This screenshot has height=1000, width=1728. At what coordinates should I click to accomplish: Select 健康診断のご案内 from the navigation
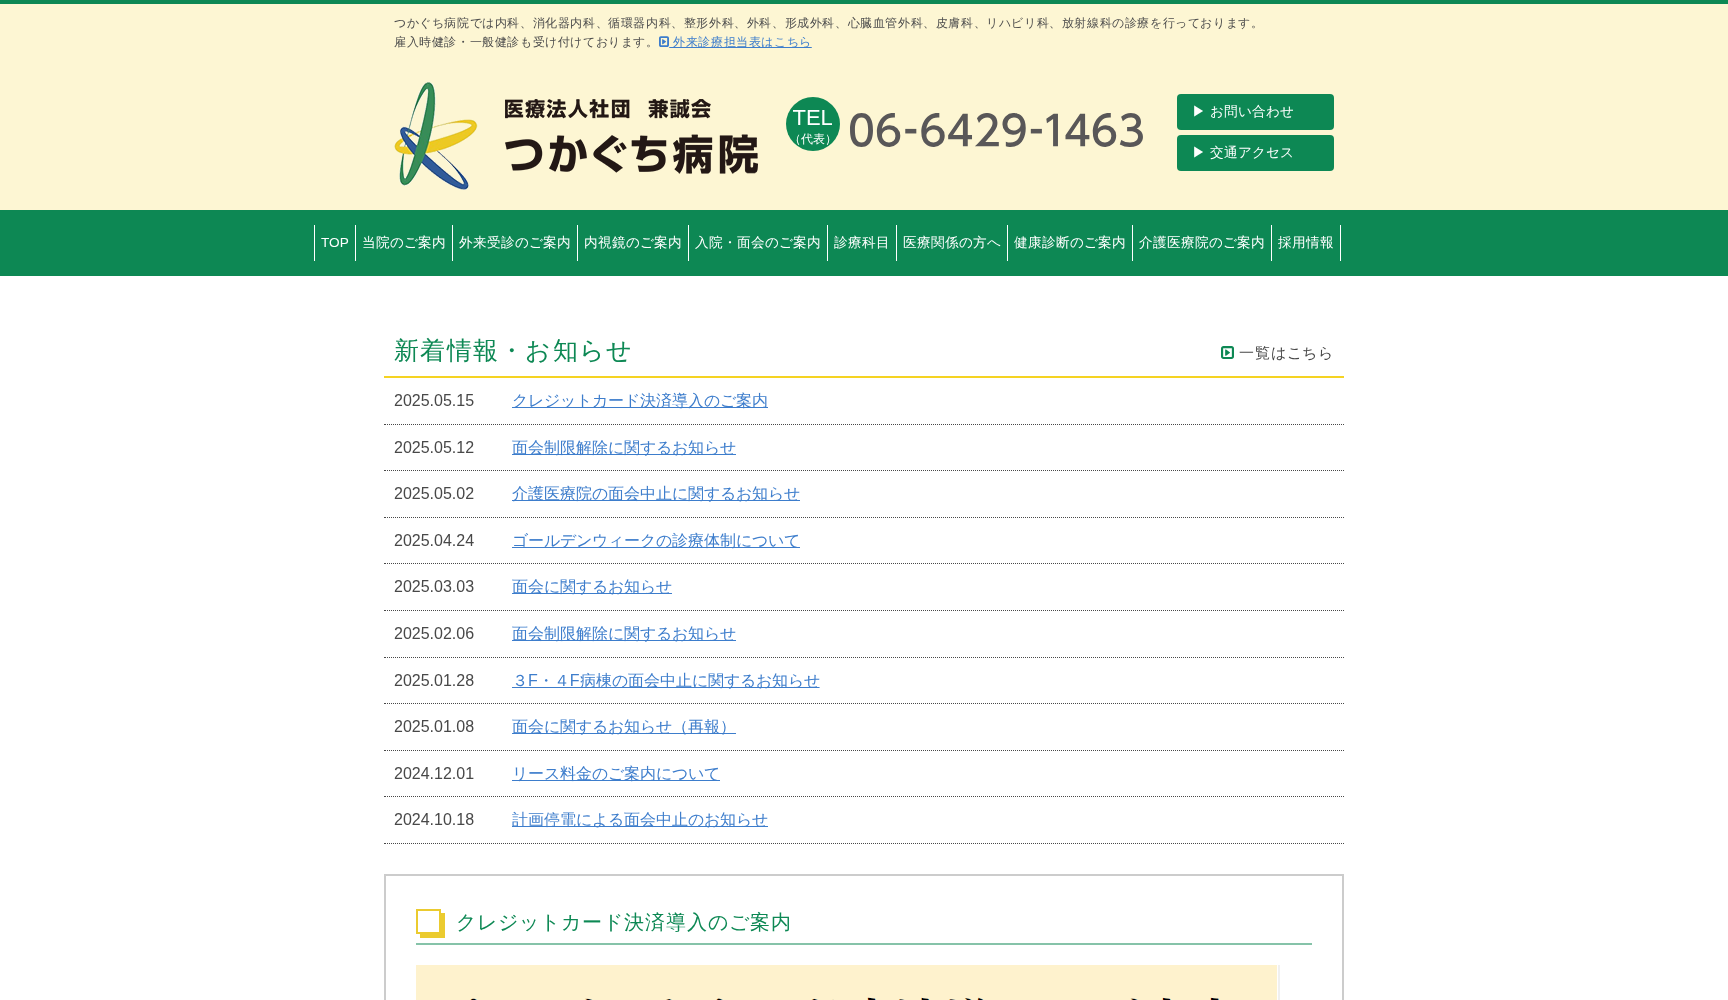[1067, 242]
